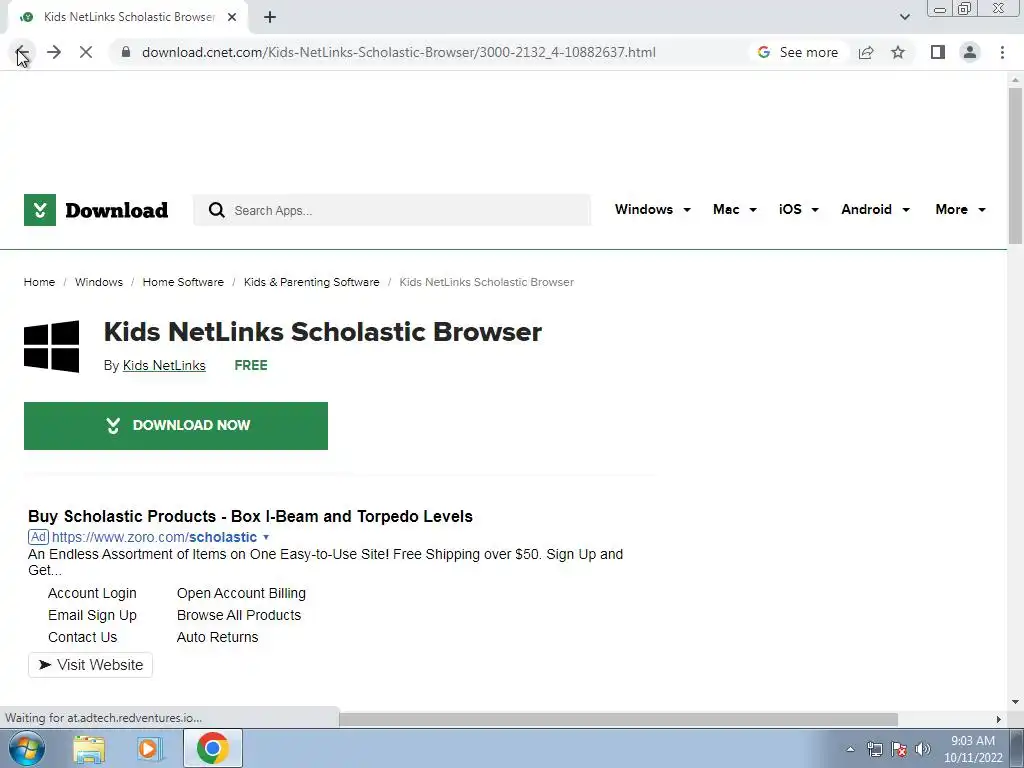Open Chrome's three-dot menu
Viewport: 1024px width, 768px height.
click(1002, 52)
